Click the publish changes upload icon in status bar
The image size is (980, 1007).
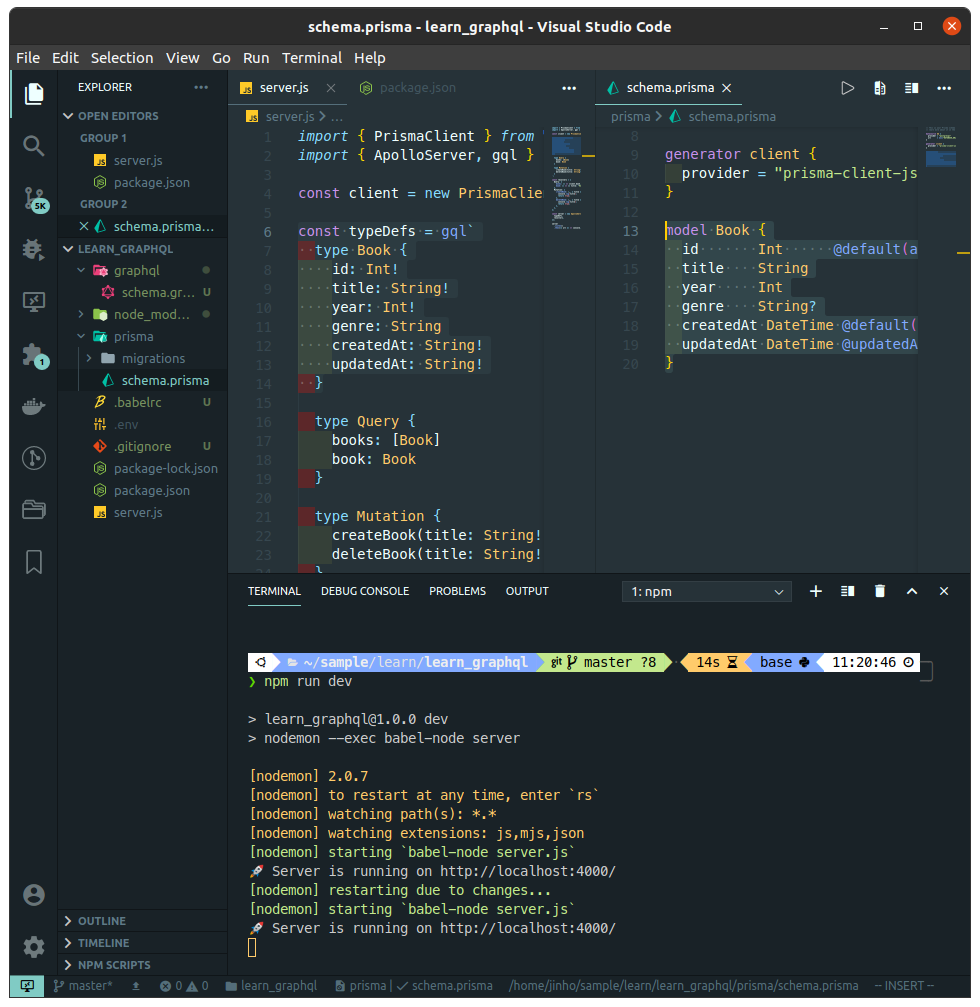136,986
